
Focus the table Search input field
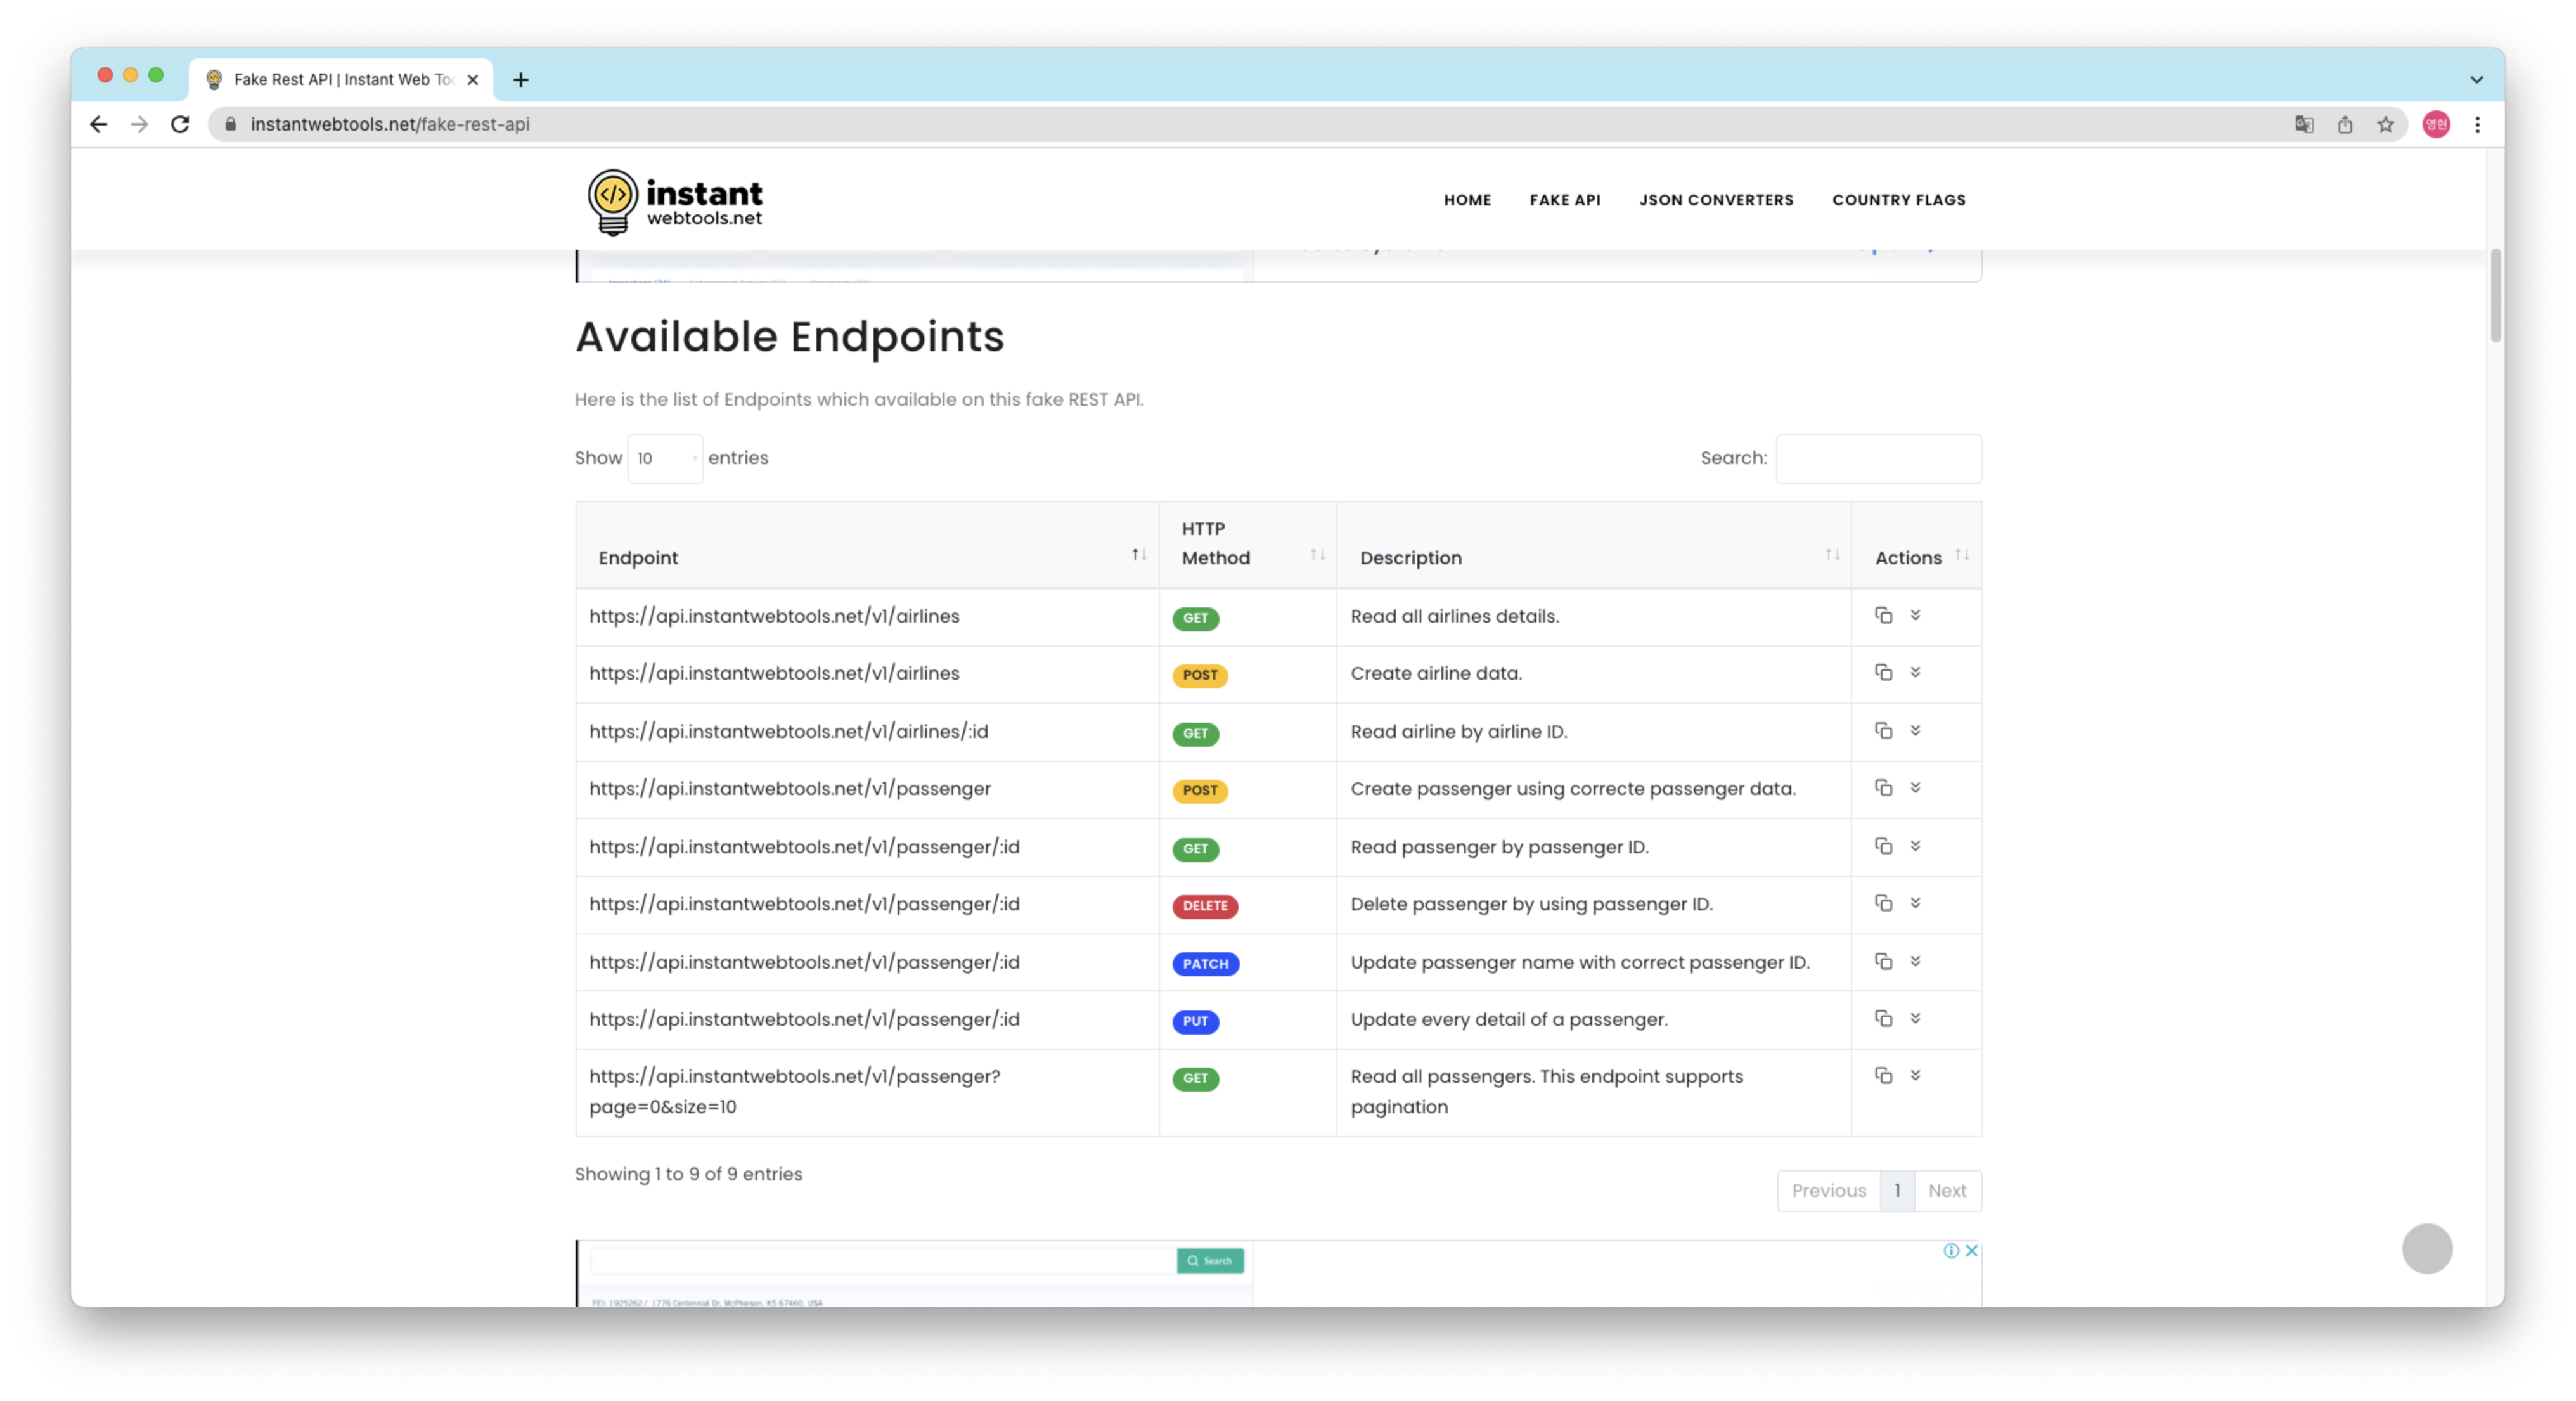1878,459
